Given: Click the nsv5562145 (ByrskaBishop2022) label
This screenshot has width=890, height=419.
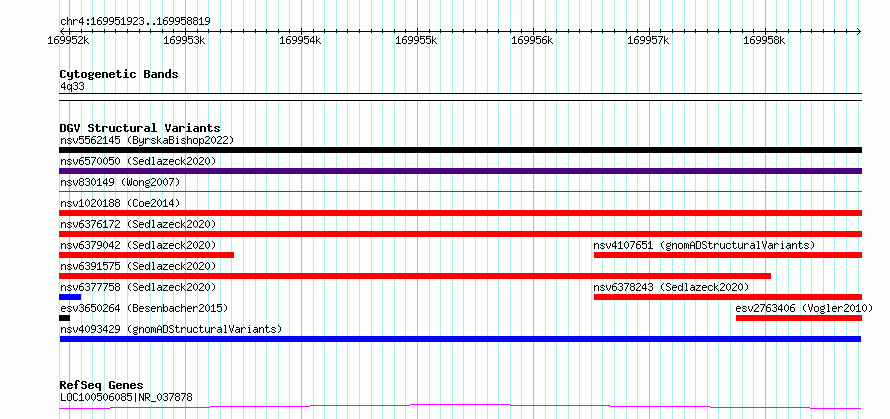Looking at the screenshot, I should pyautogui.click(x=147, y=140).
